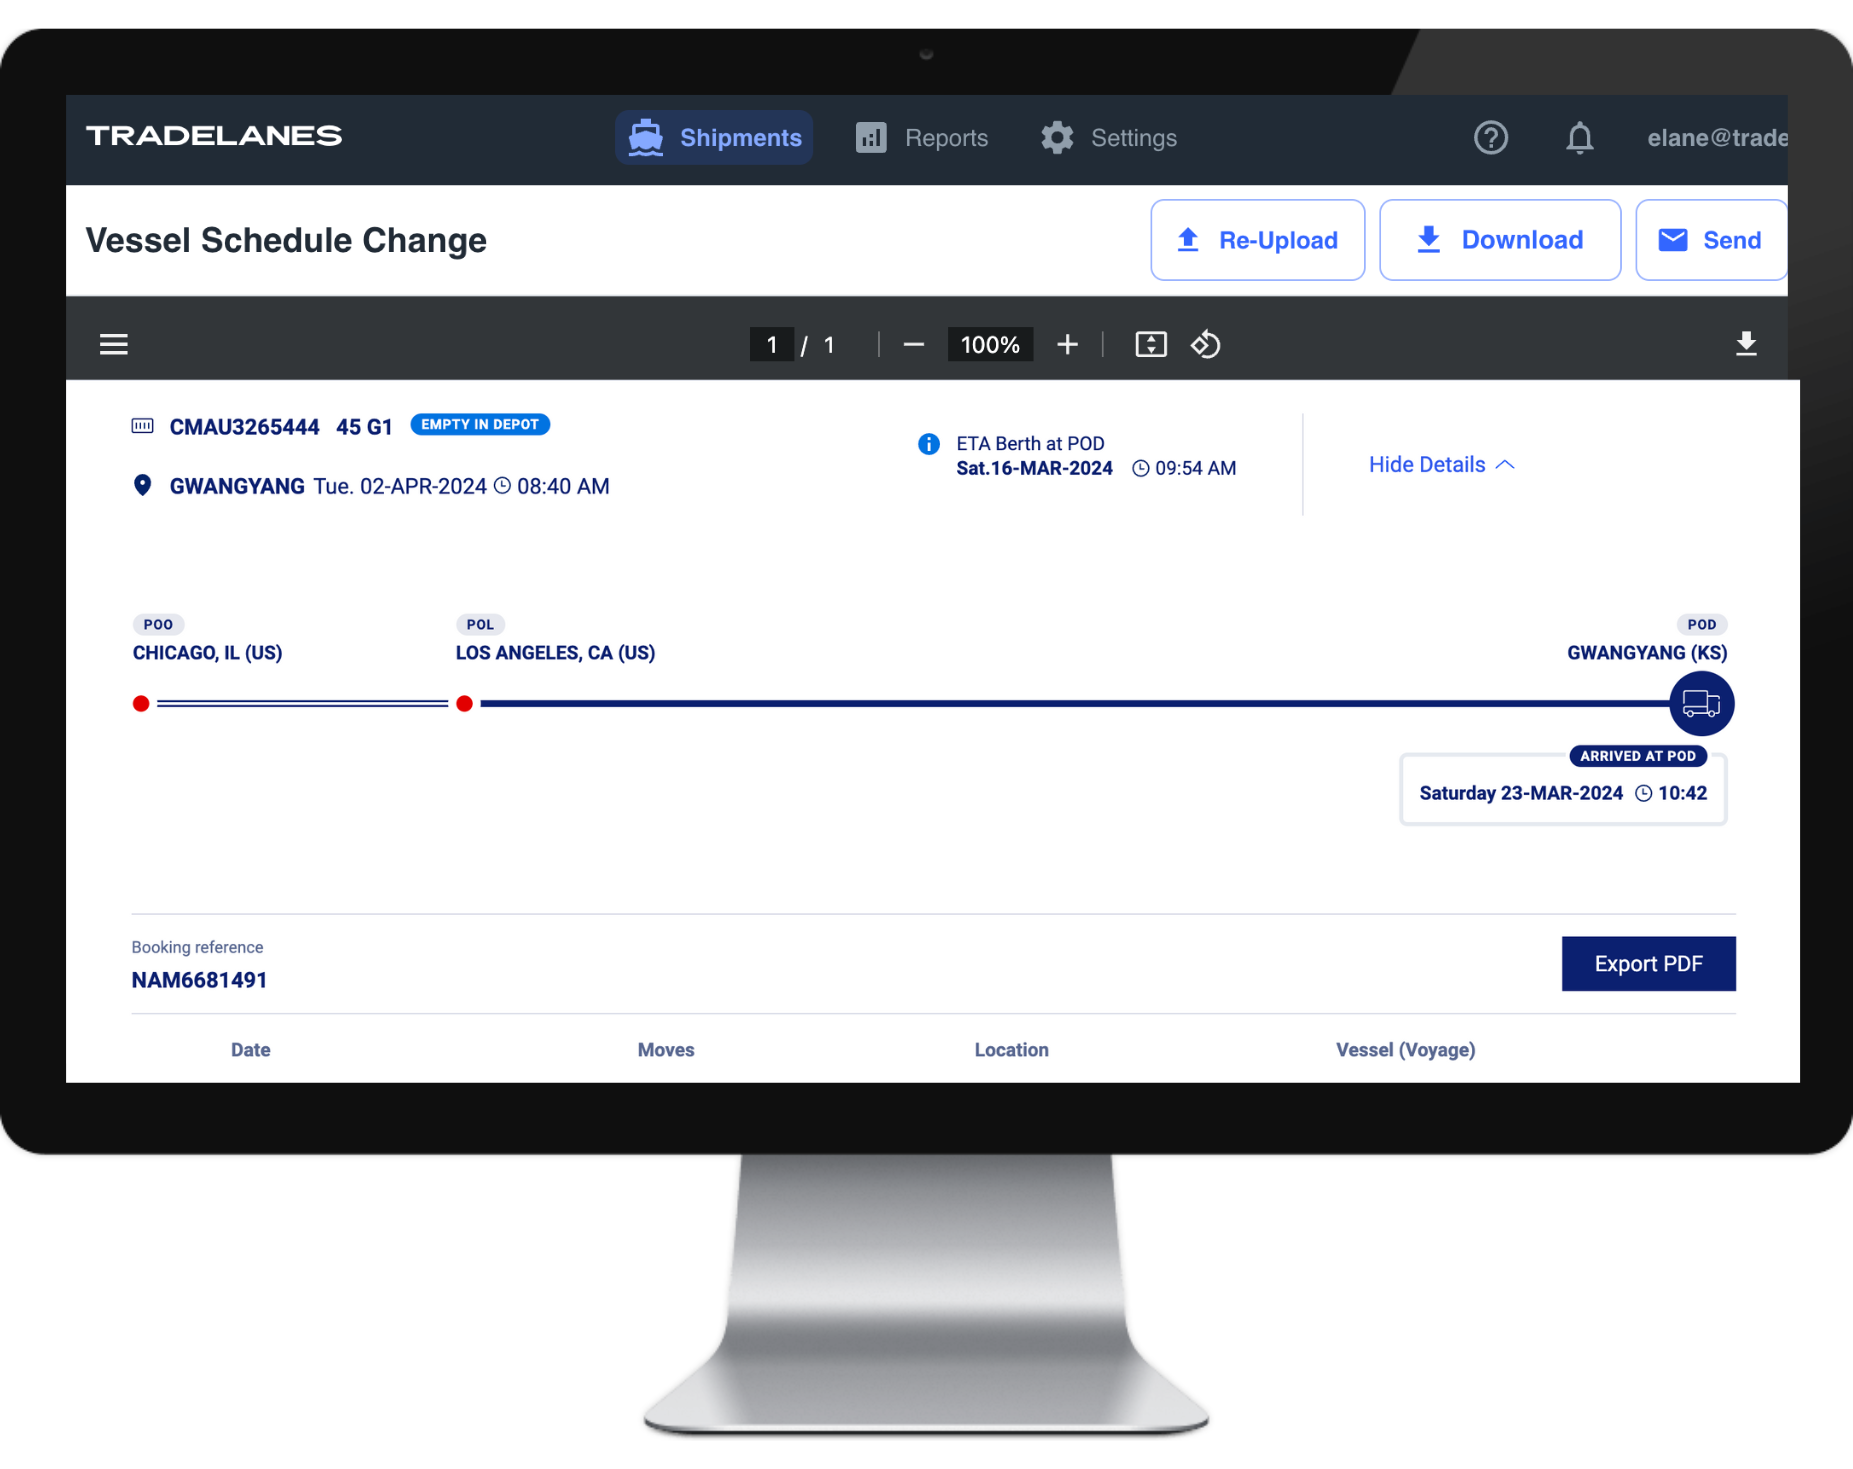The height and width of the screenshot is (1469, 1853).
Task: Click the GWANGYANG location pin icon
Action: pos(143,486)
